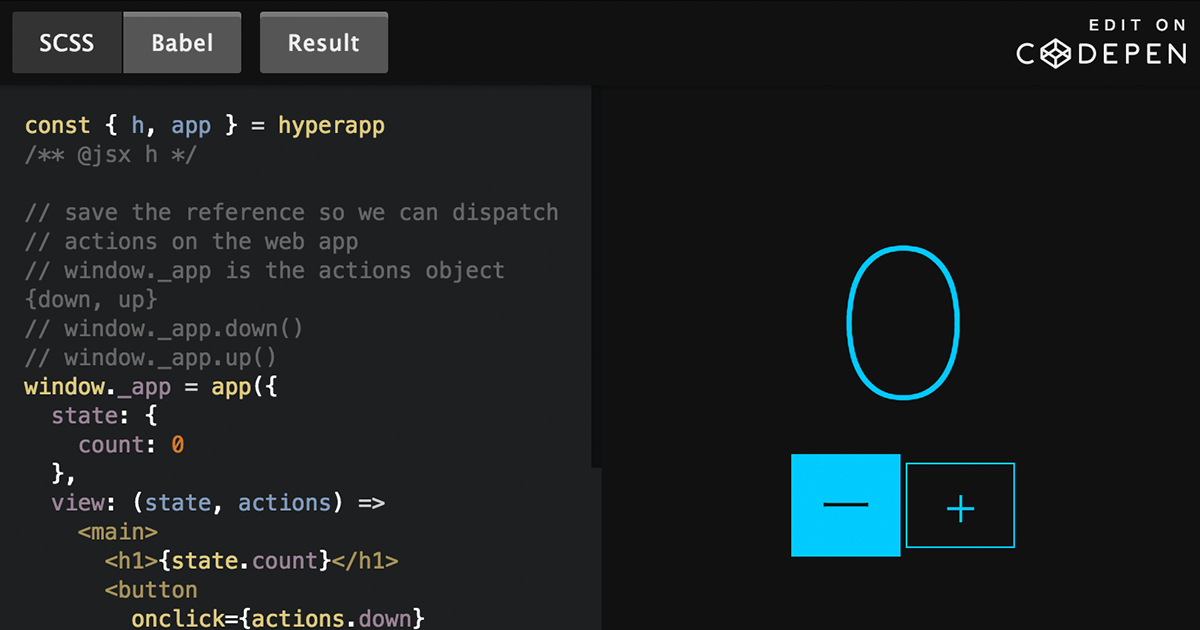Click the '<main>' tag in code
The image size is (1200, 630).
[117, 532]
